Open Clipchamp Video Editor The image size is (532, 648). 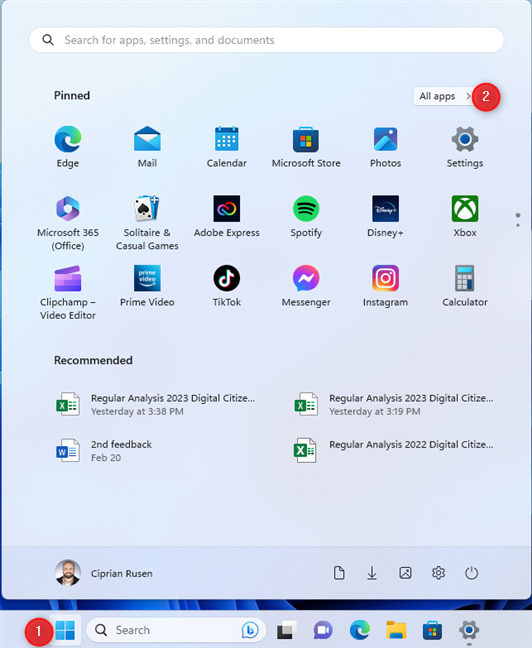coord(68,293)
